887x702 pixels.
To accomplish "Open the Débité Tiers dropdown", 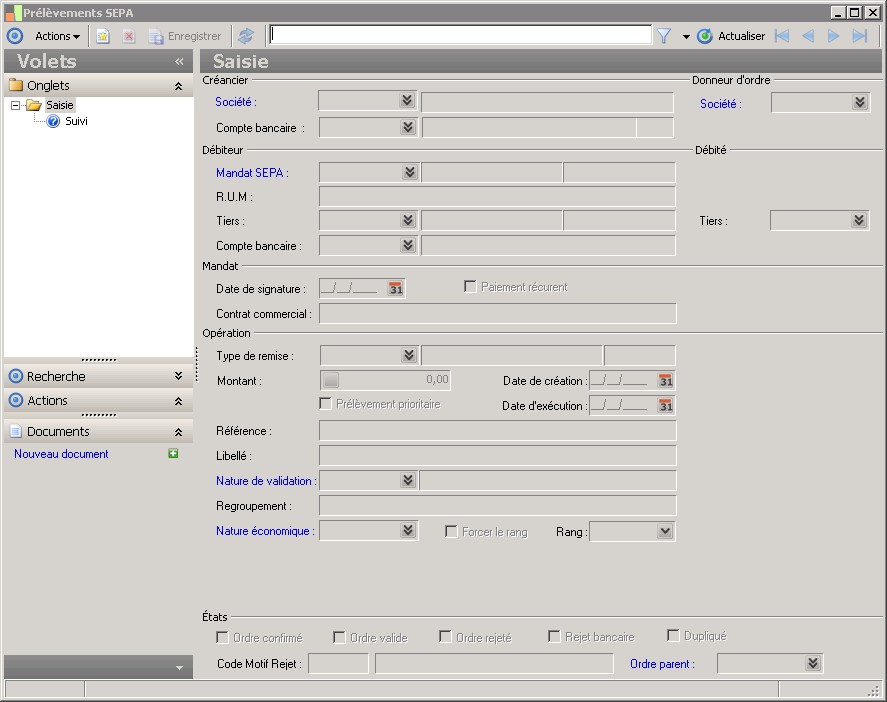I will (859, 219).
